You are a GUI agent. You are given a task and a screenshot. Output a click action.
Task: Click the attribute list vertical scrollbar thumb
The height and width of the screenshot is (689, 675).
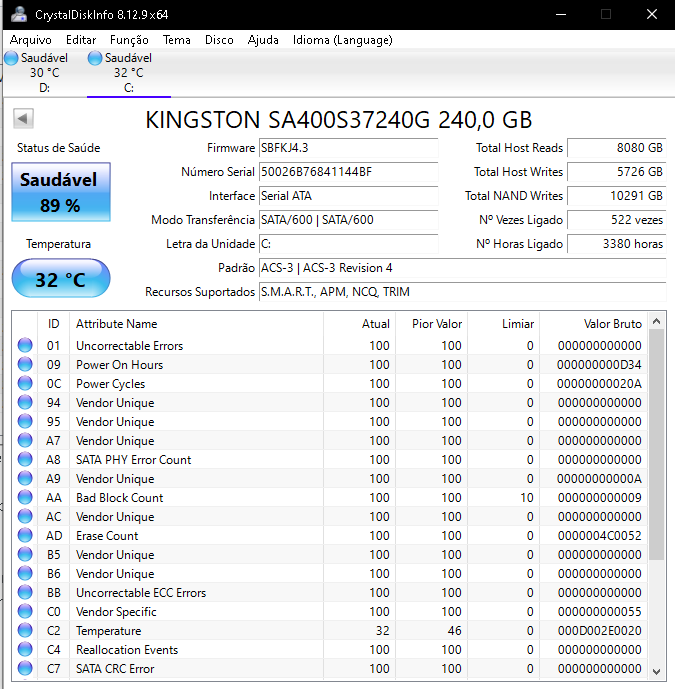click(x=657, y=445)
